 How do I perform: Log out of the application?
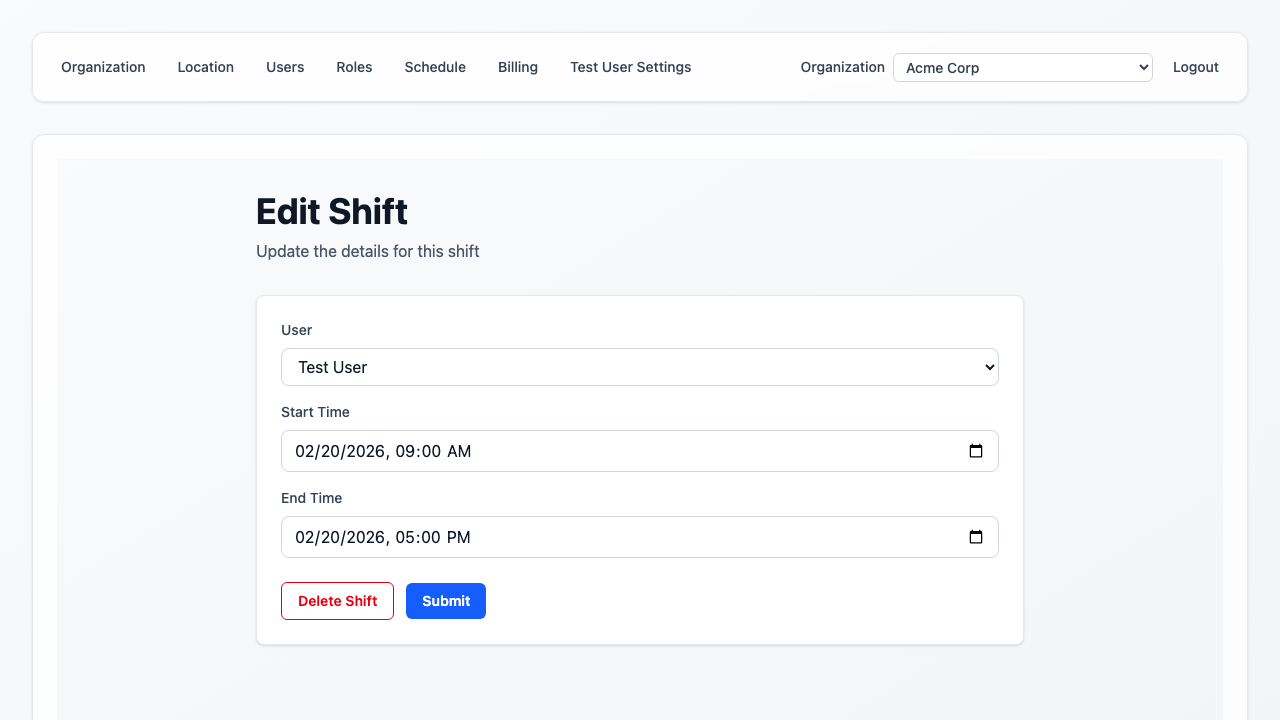(x=1196, y=67)
